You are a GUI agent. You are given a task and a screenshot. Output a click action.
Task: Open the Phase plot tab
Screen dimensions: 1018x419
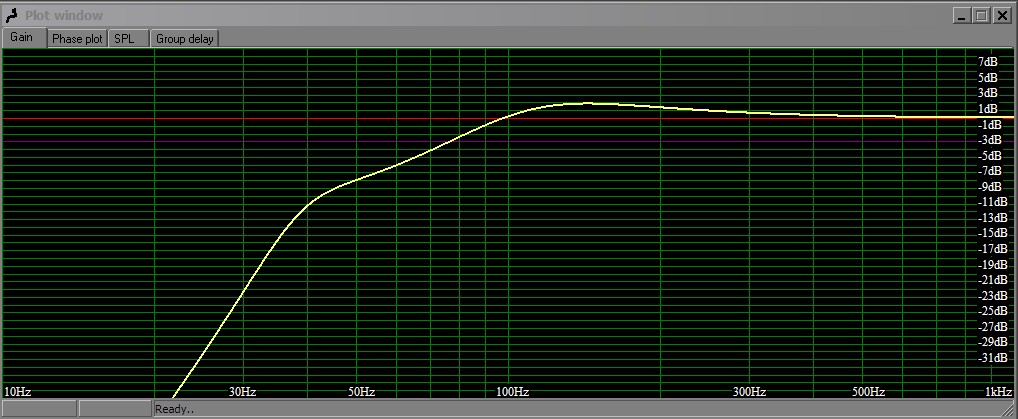point(77,39)
